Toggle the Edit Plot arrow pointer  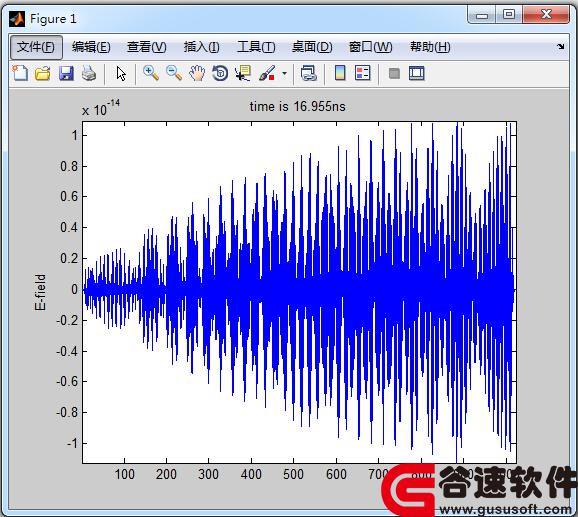pos(121,73)
